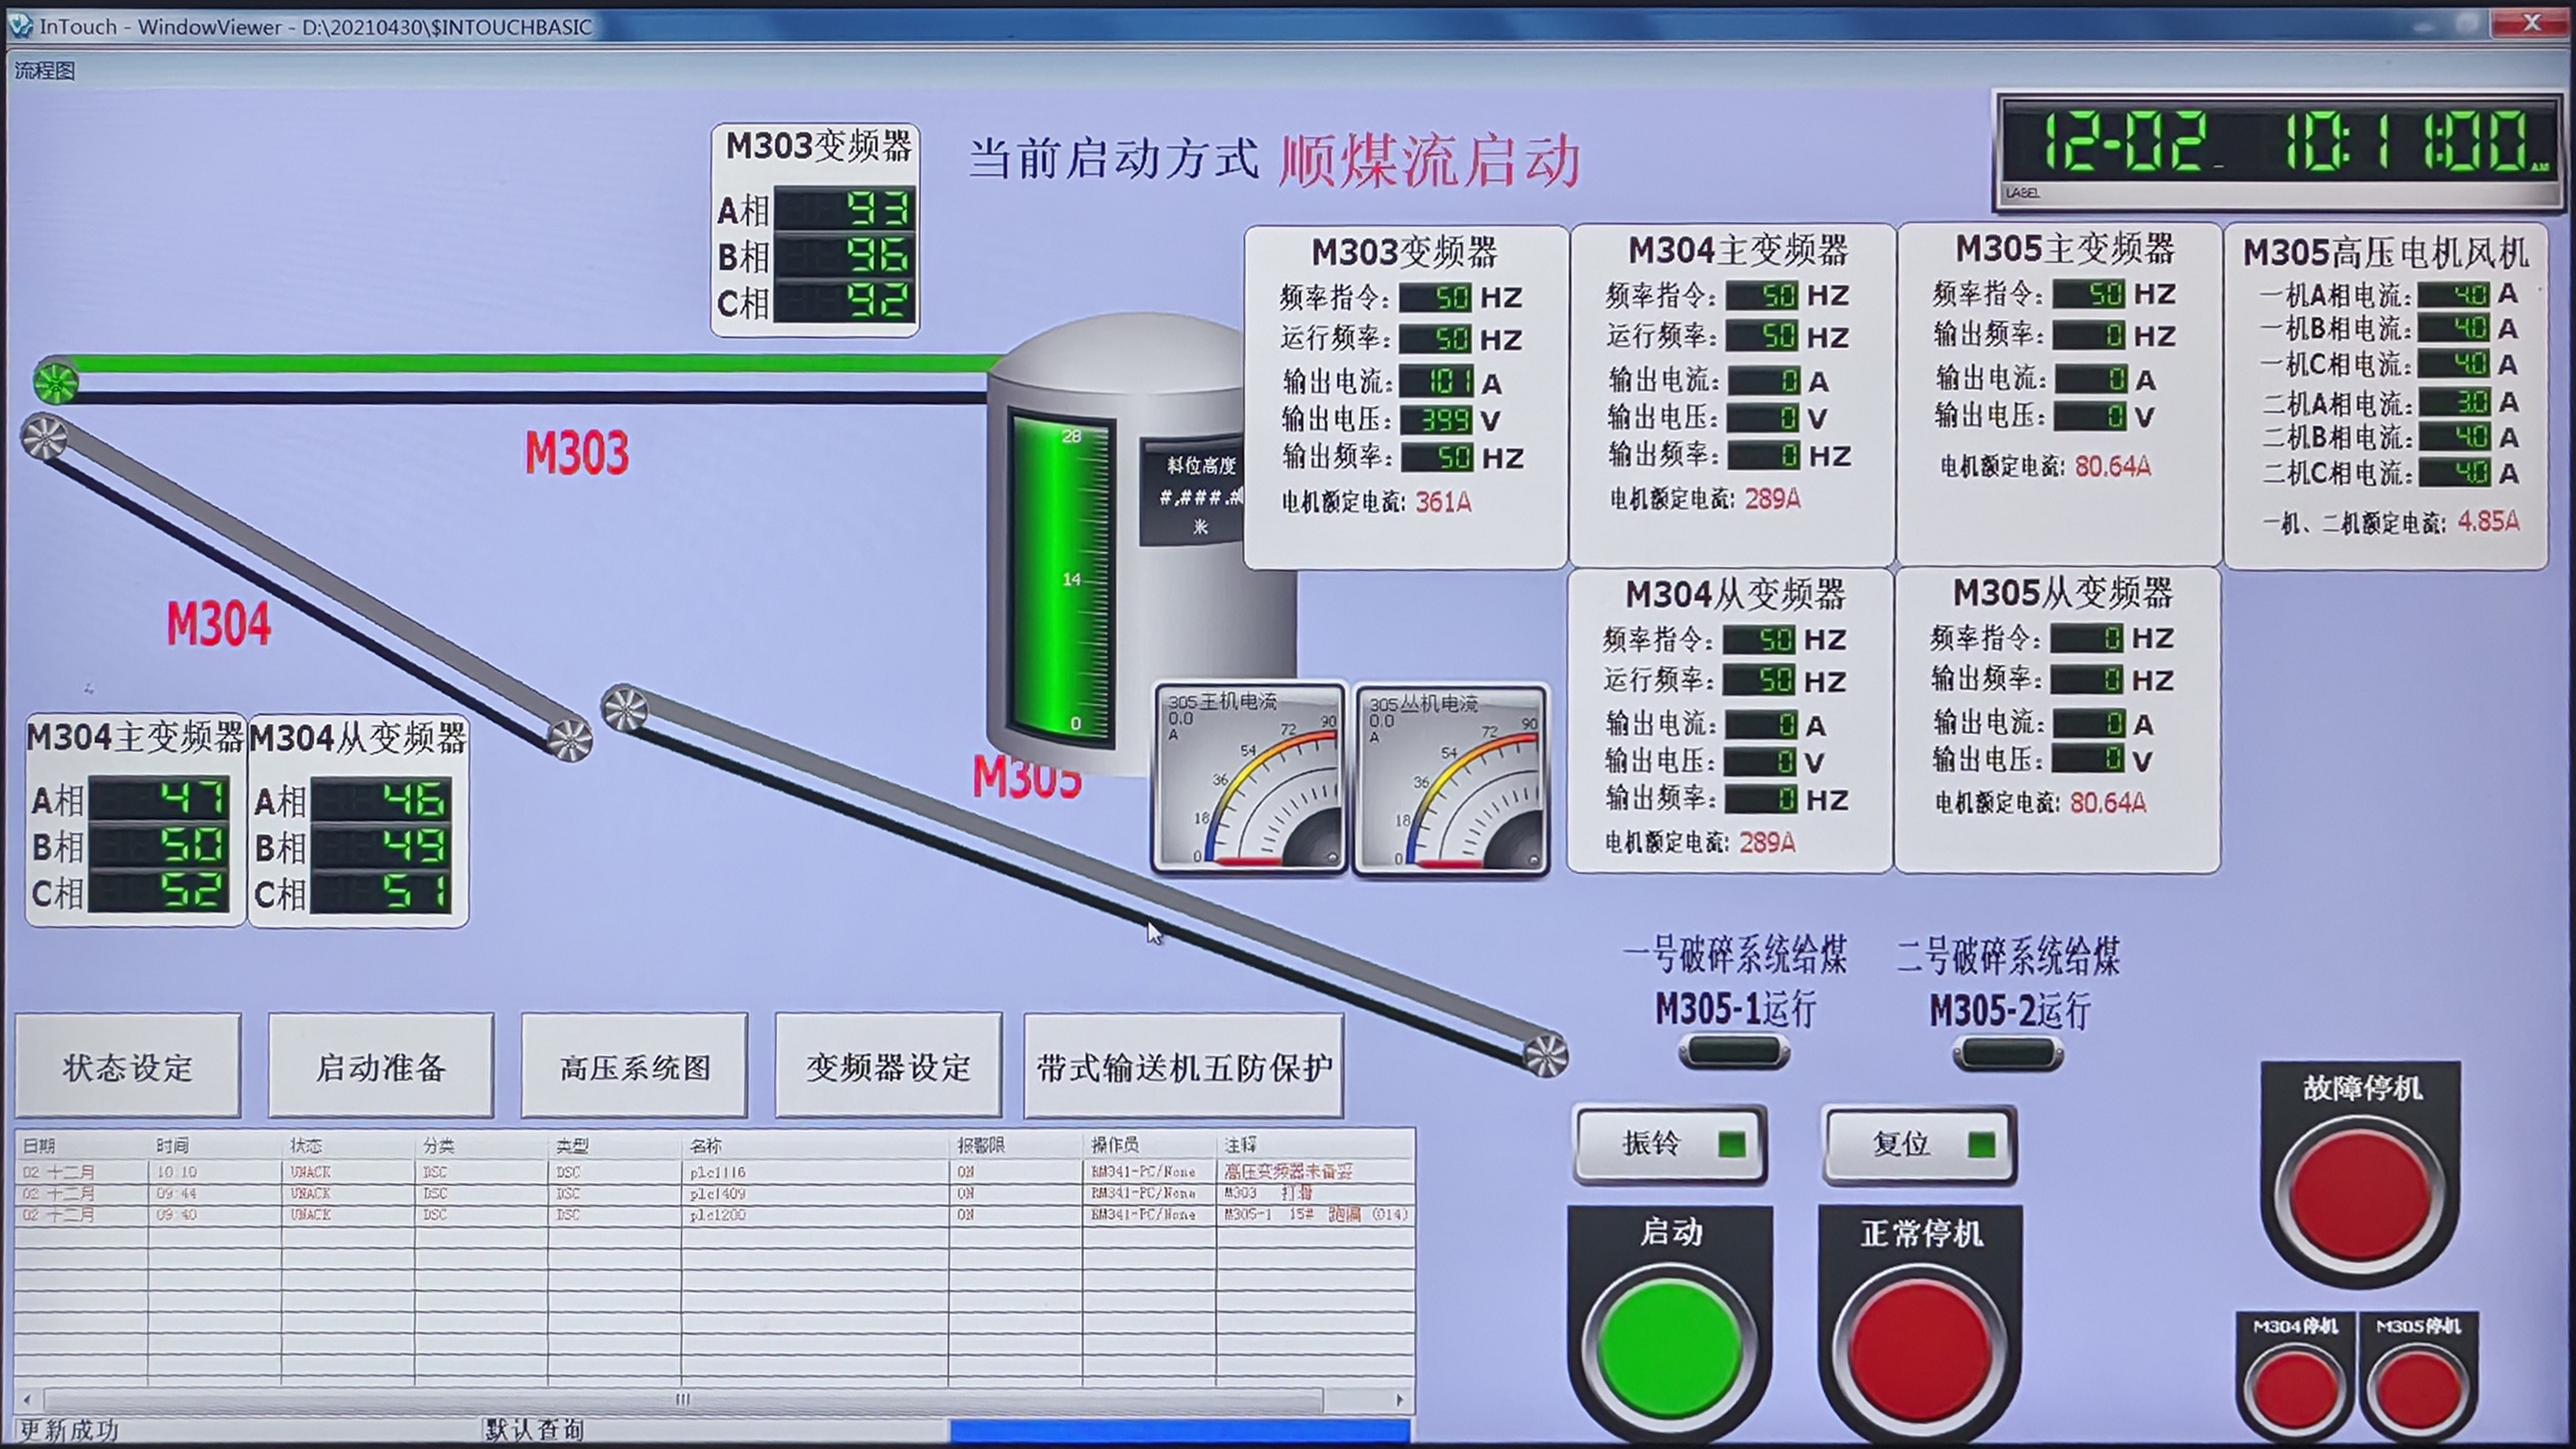The image size is (2576, 1449).
Task: Open the 状态设定 page
Action: [128, 1066]
